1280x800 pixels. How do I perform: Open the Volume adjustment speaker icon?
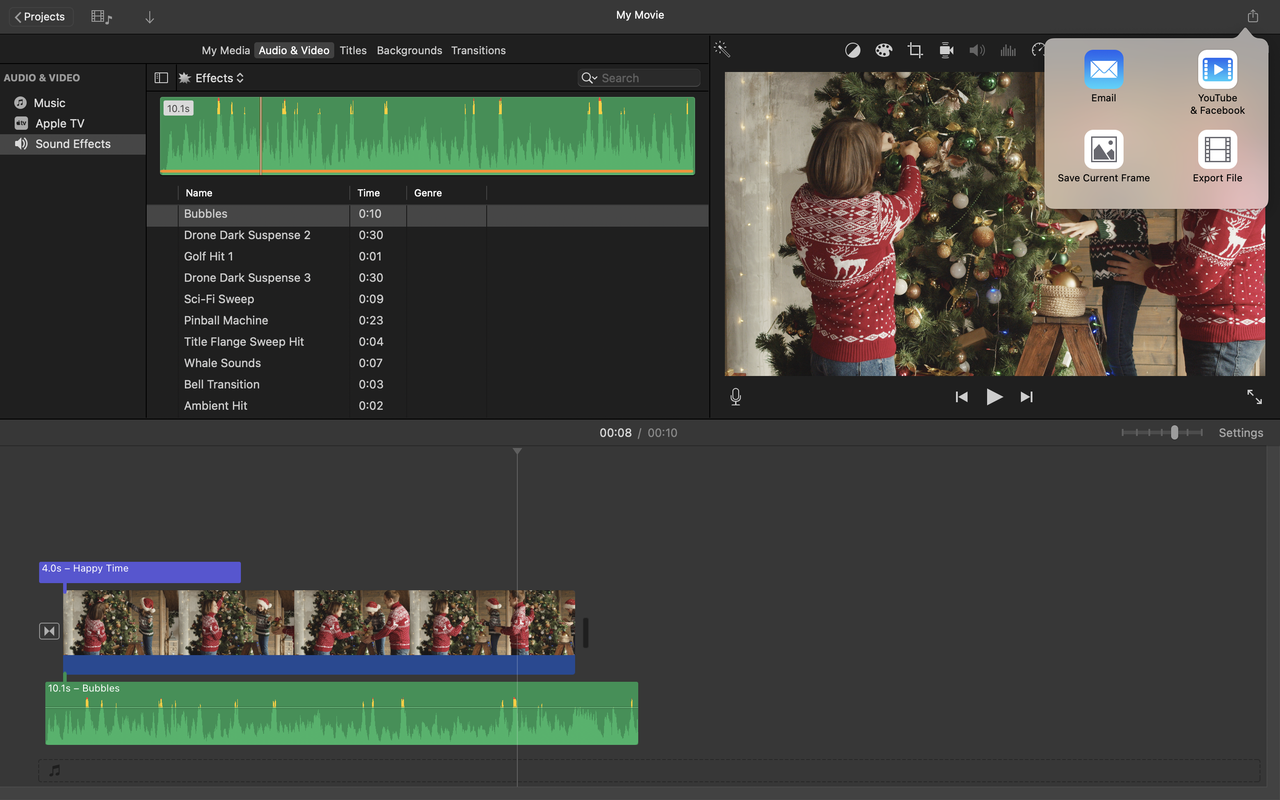click(976, 49)
